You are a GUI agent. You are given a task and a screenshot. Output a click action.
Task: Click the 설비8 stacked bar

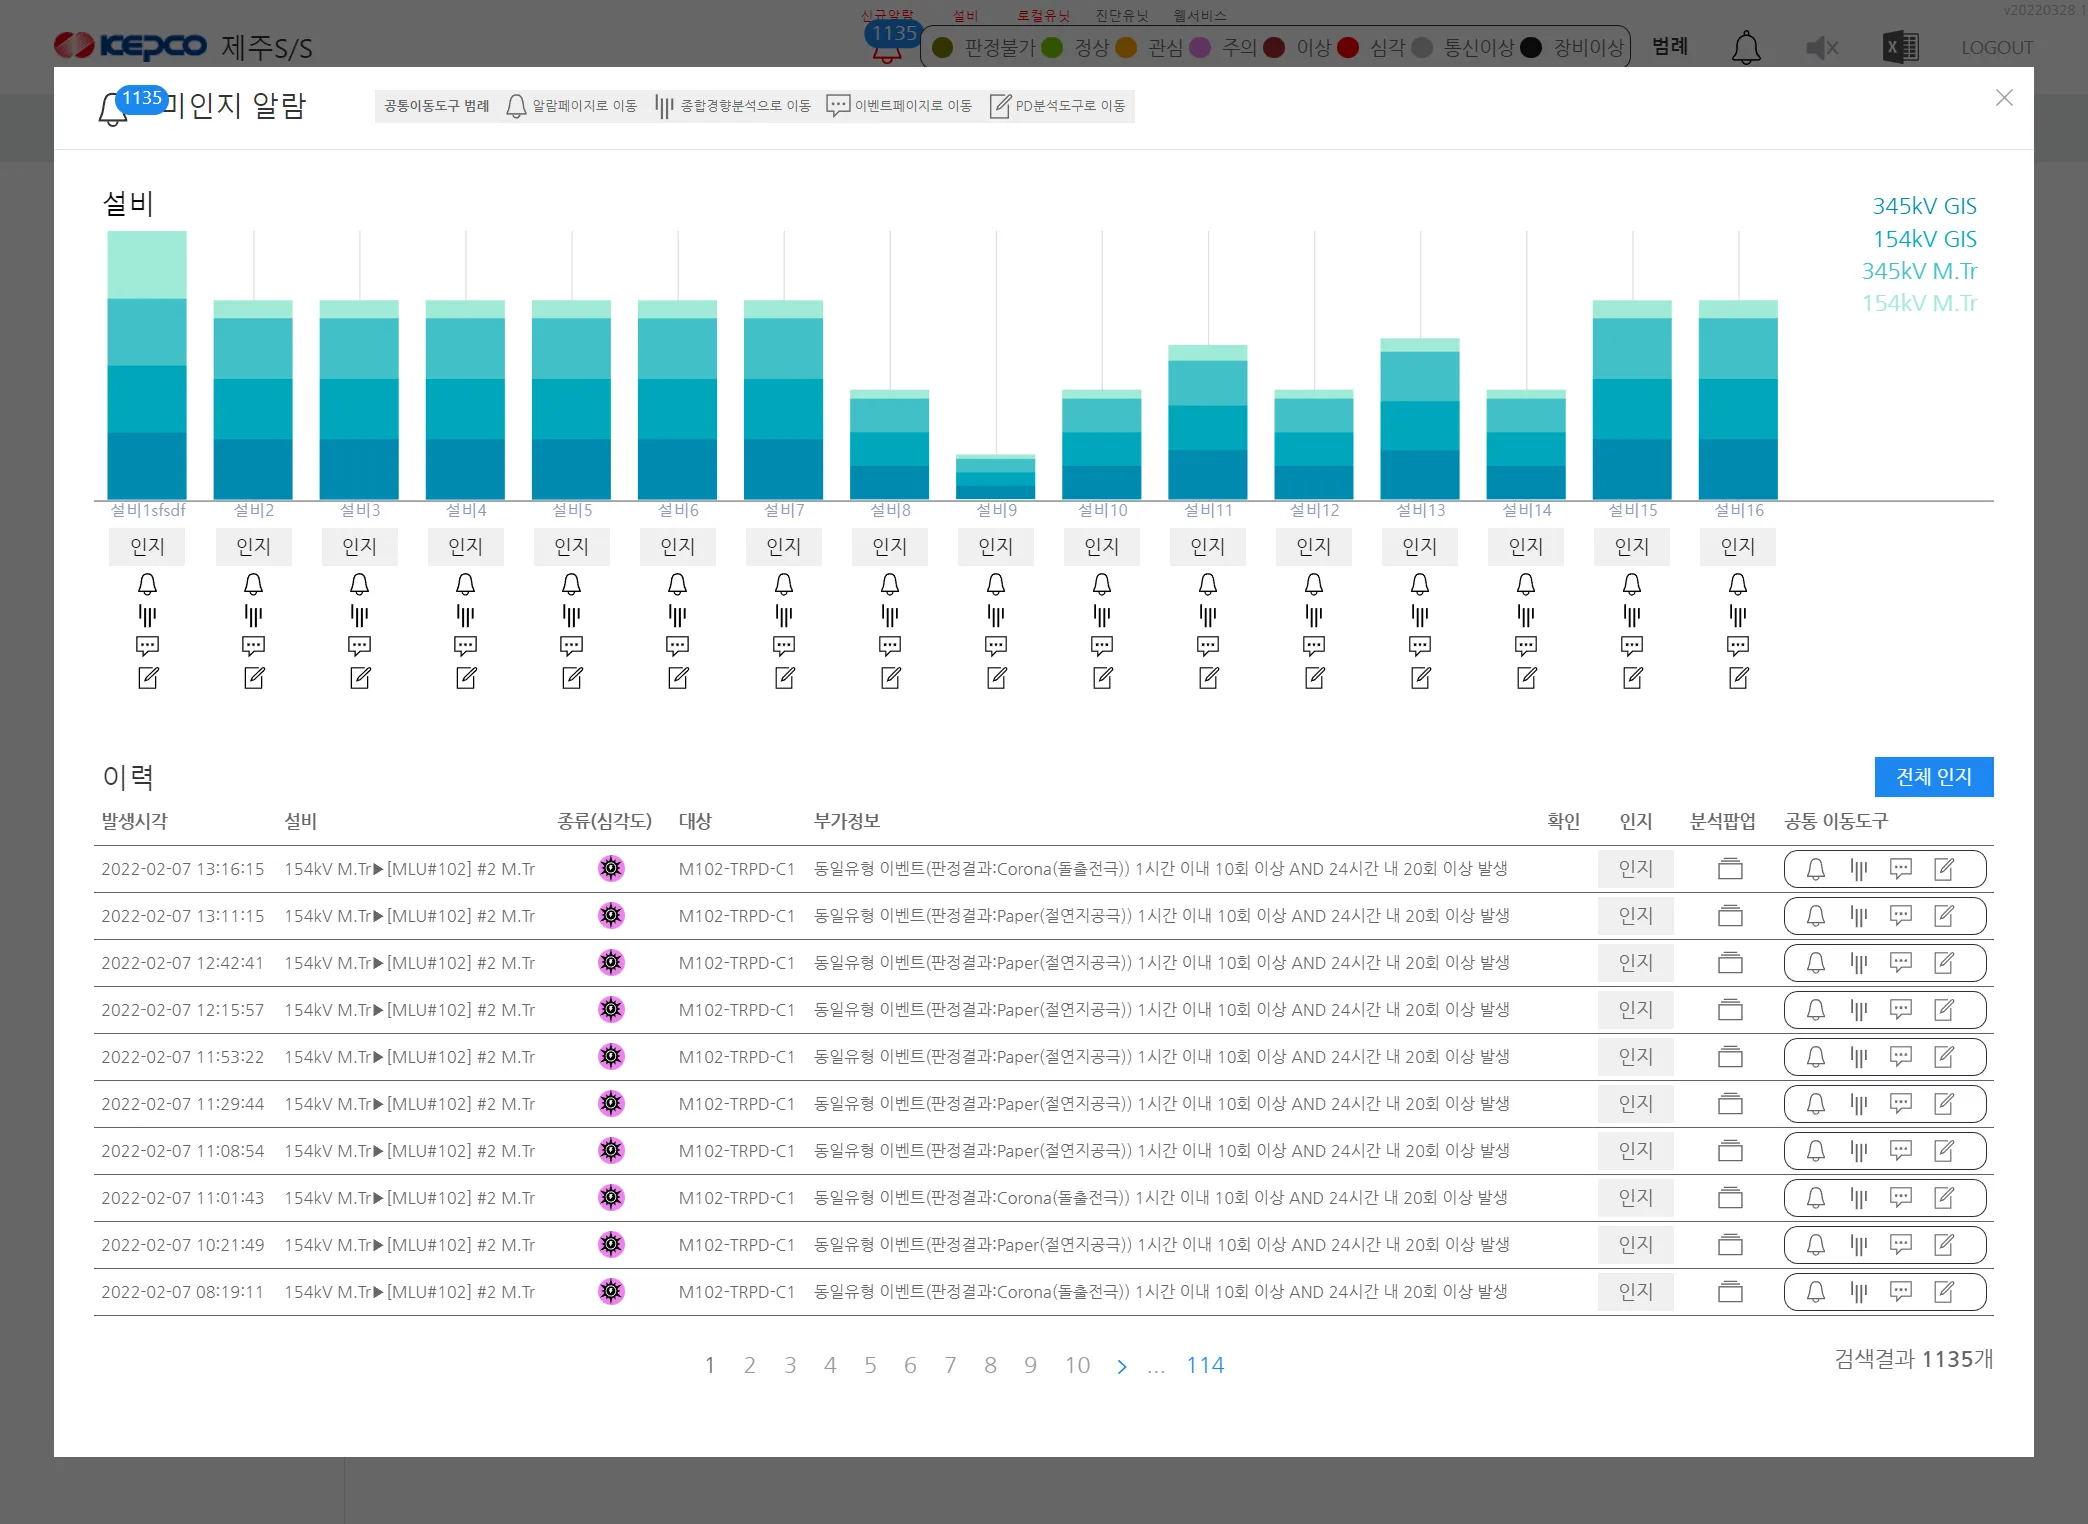coord(889,445)
